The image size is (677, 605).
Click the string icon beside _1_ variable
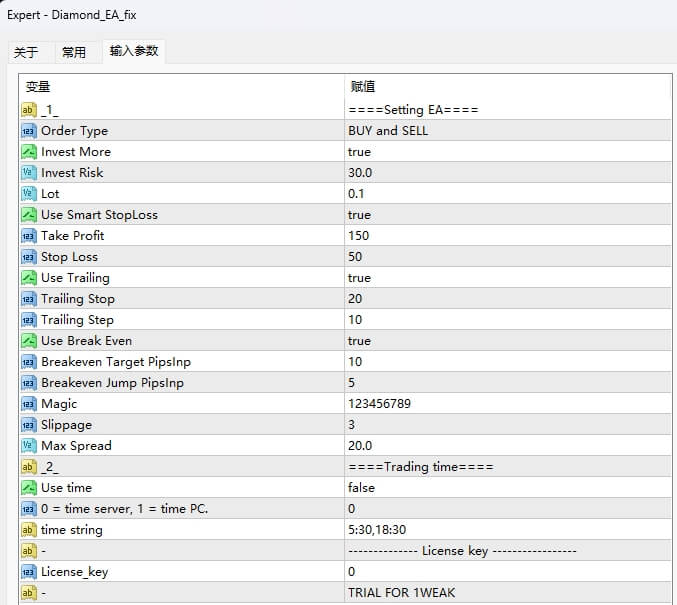(28, 110)
